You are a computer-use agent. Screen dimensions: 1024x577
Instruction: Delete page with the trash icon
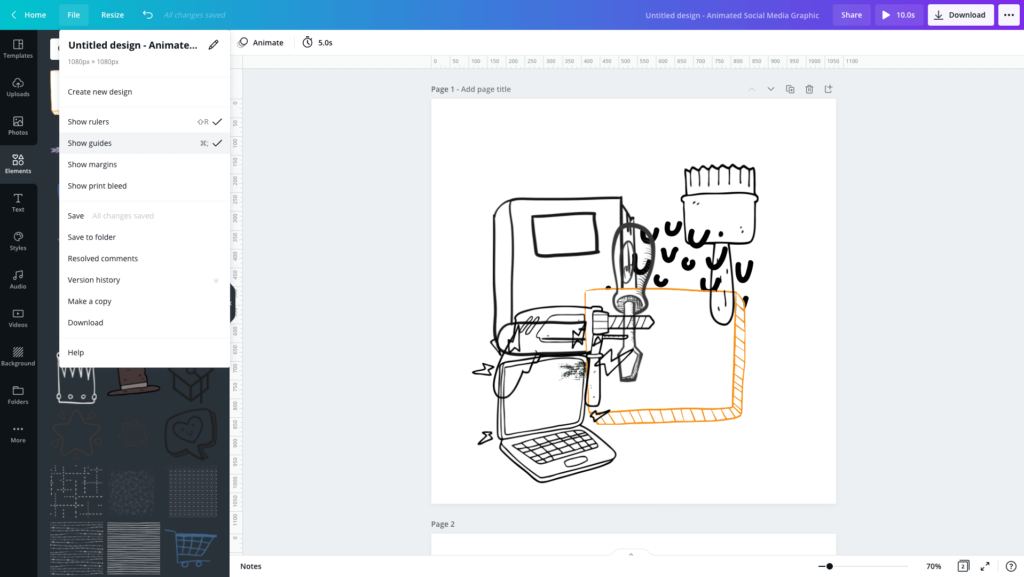[809, 89]
